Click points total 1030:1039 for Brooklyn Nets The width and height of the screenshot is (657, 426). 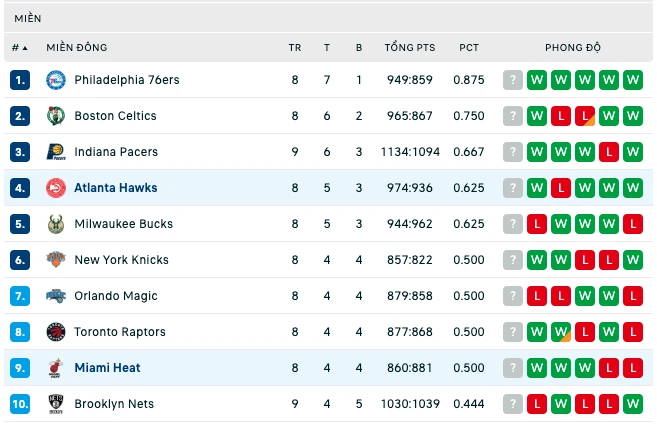coord(410,404)
